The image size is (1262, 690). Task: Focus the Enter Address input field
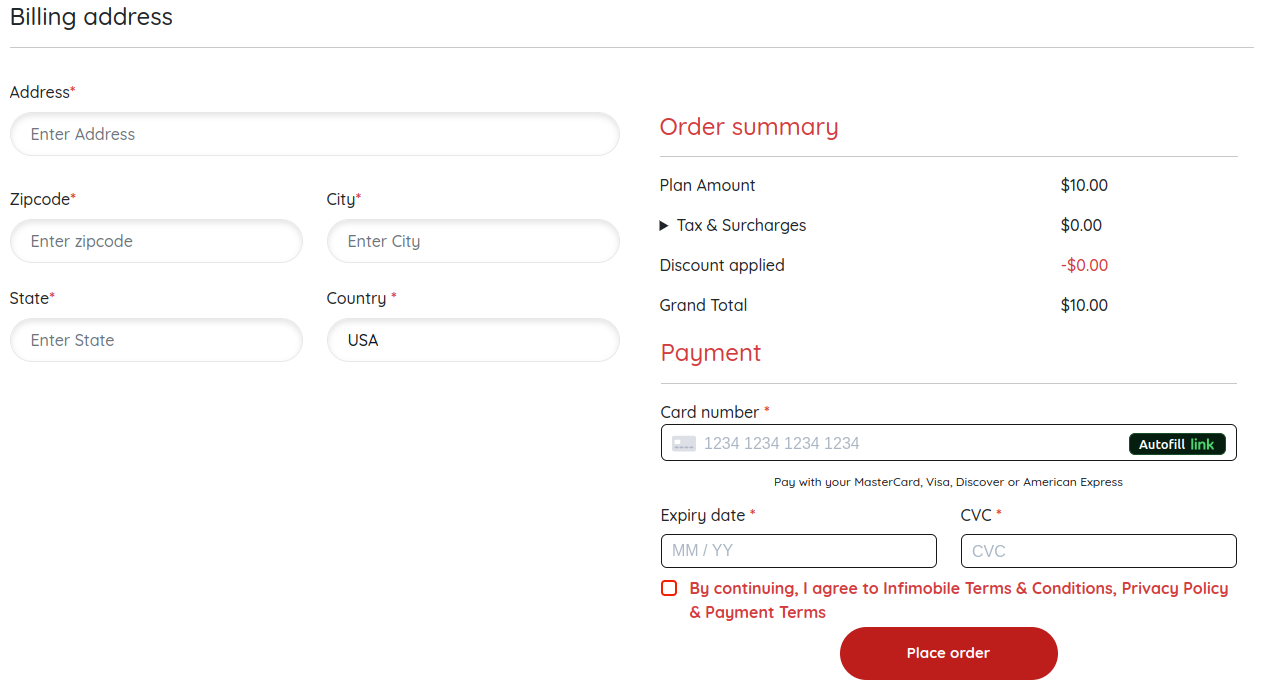coord(315,134)
